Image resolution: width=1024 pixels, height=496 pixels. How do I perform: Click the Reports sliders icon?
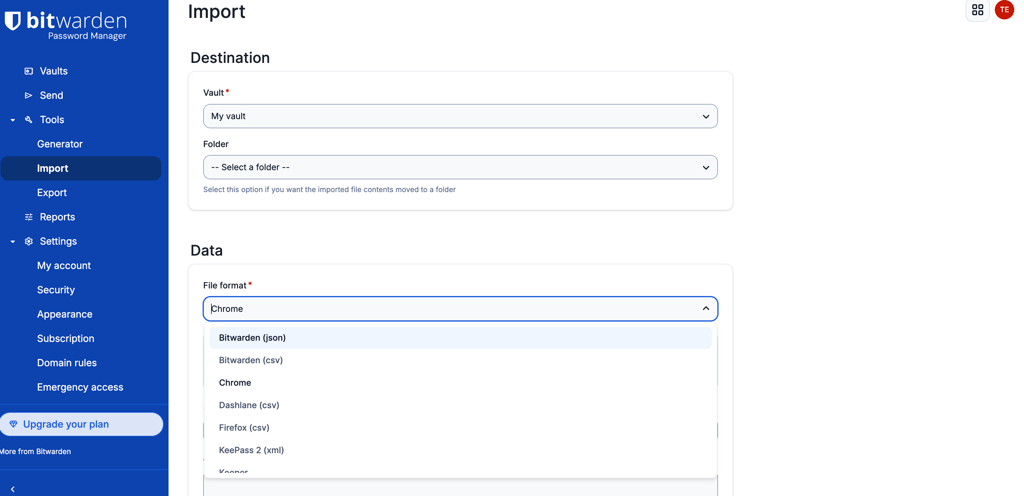28,217
